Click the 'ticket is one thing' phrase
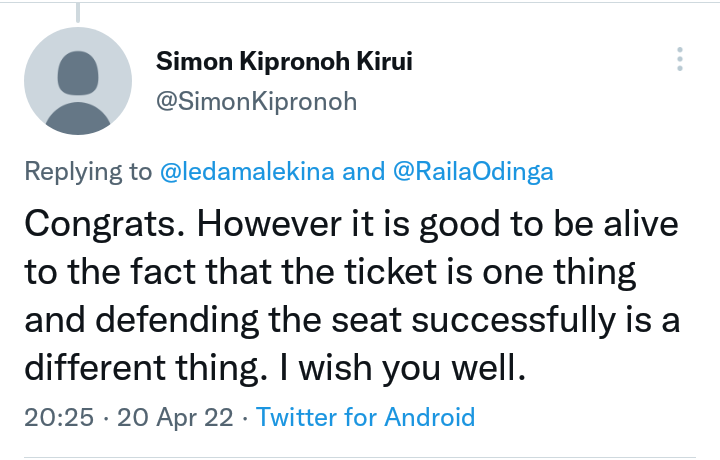Screen dimensions: 720x460 [x=490, y=272]
